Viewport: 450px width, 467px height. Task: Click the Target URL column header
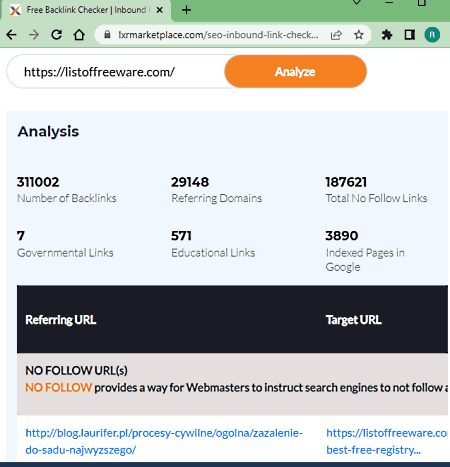click(x=353, y=320)
